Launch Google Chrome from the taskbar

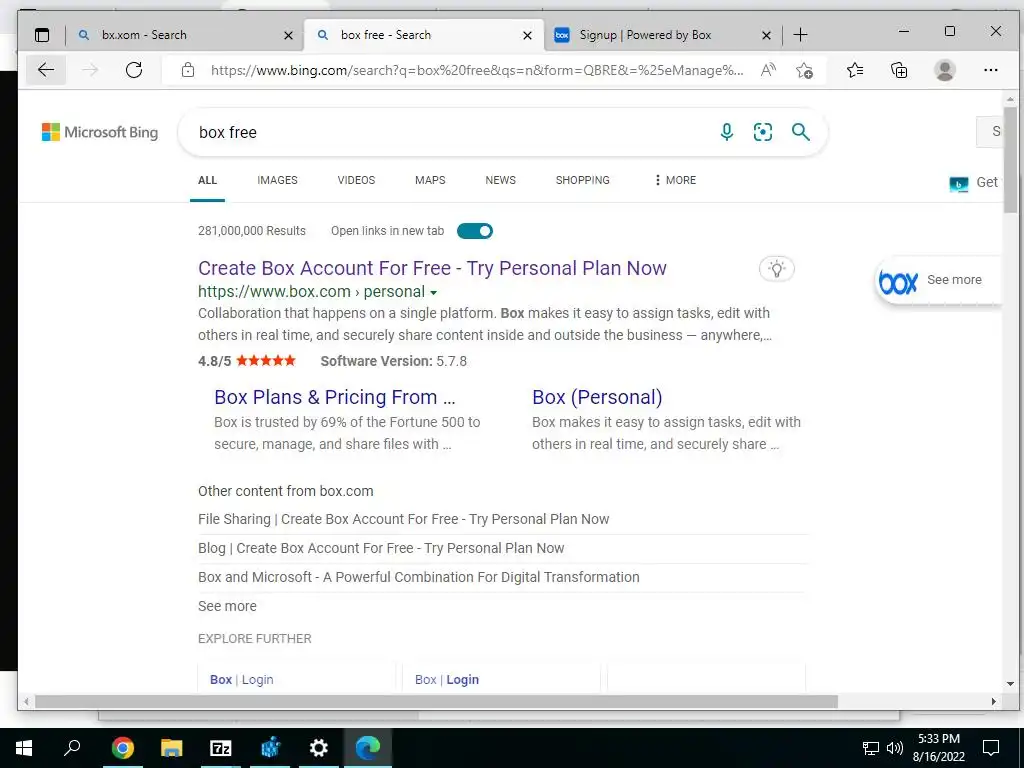pyautogui.click(x=122, y=748)
